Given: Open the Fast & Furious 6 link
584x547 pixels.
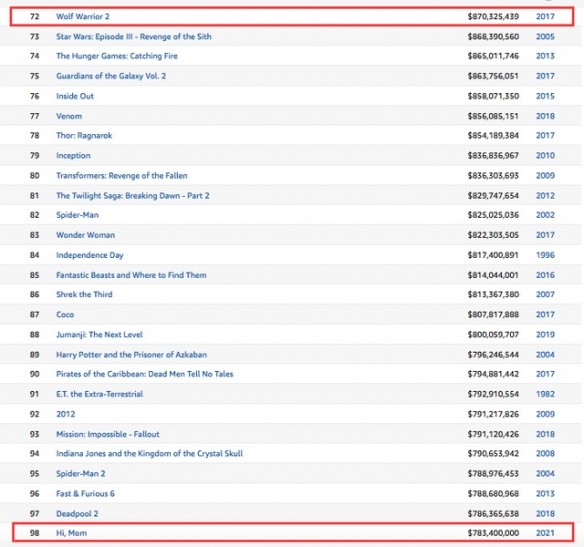Looking at the screenshot, I should (x=85, y=494).
